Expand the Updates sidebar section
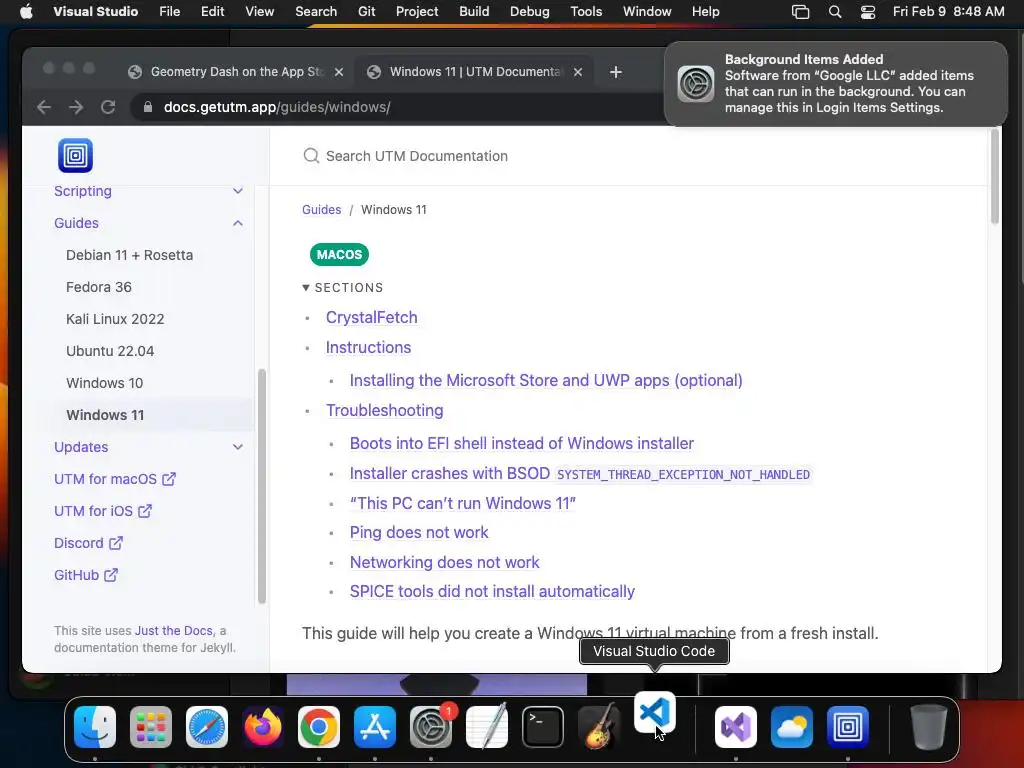Viewport: 1024px width, 768px height. 238,447
